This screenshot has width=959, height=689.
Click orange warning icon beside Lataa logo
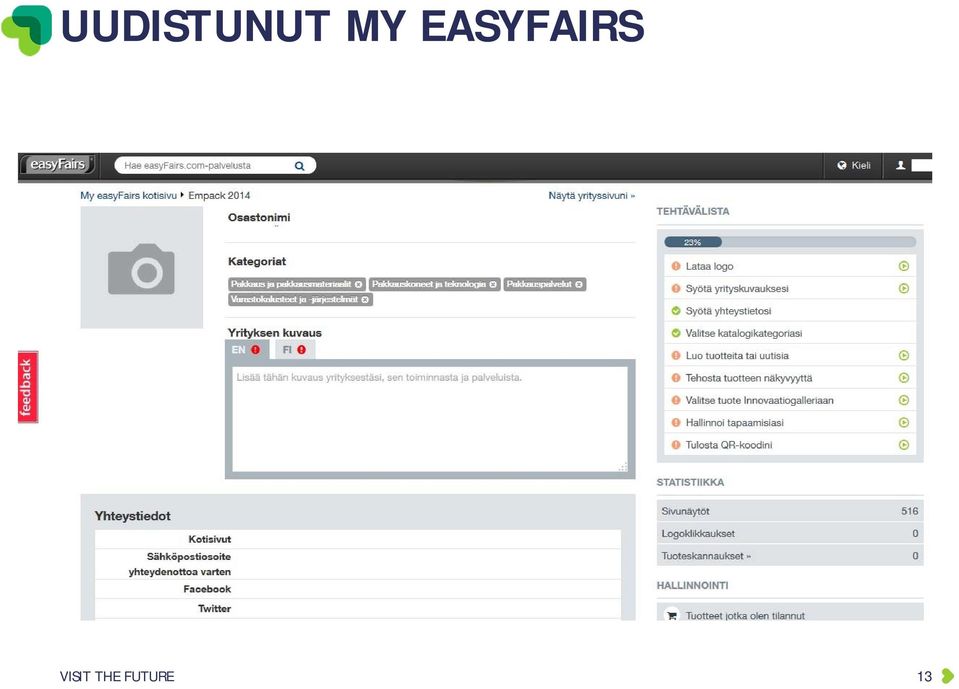(x=676, y=266)
